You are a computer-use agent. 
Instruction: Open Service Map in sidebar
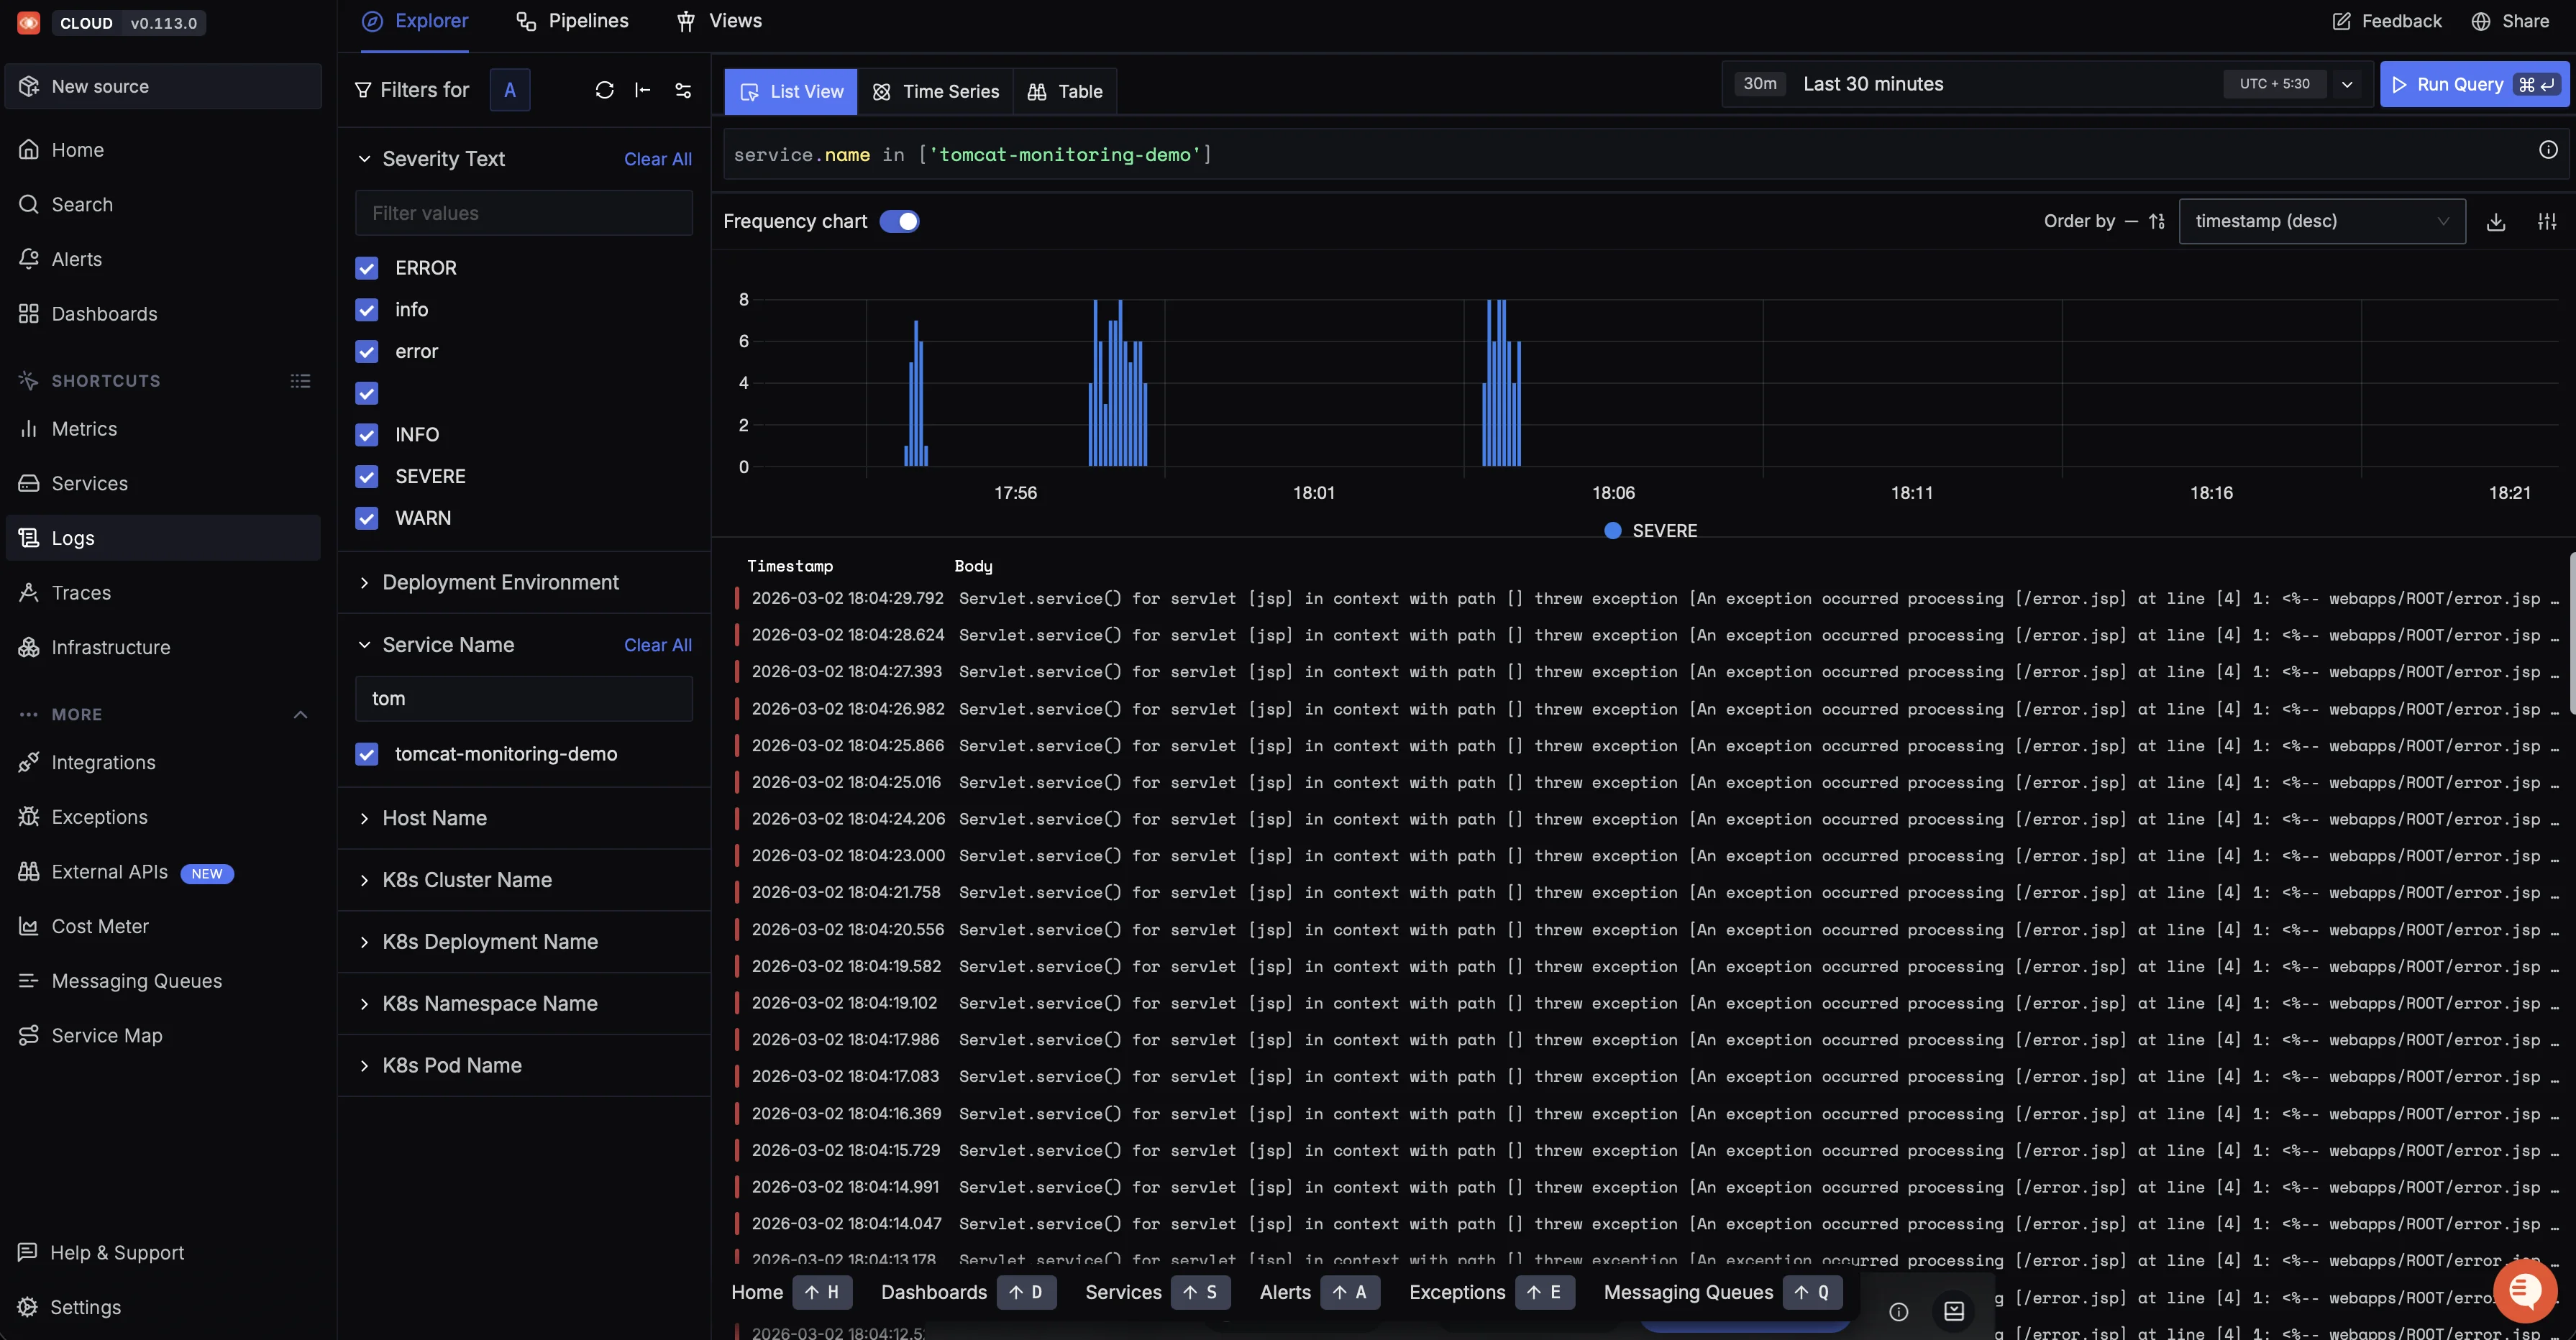pyautogui.click(x=106, y=1036)
